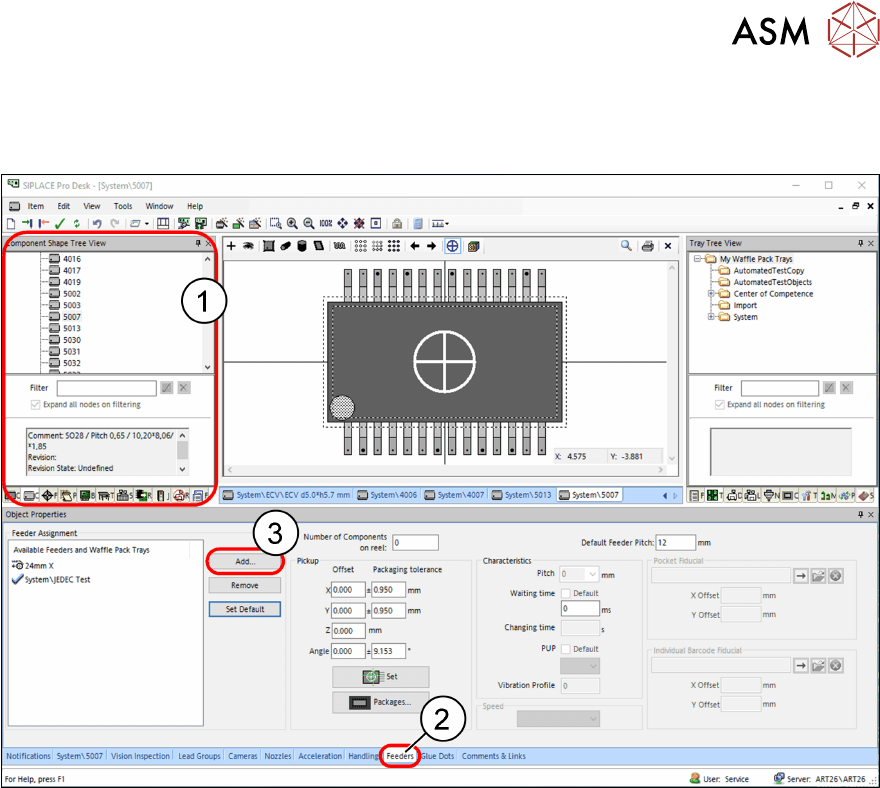Click the Pocket Fiducial arrow assign icon

(x=801, y=576)
